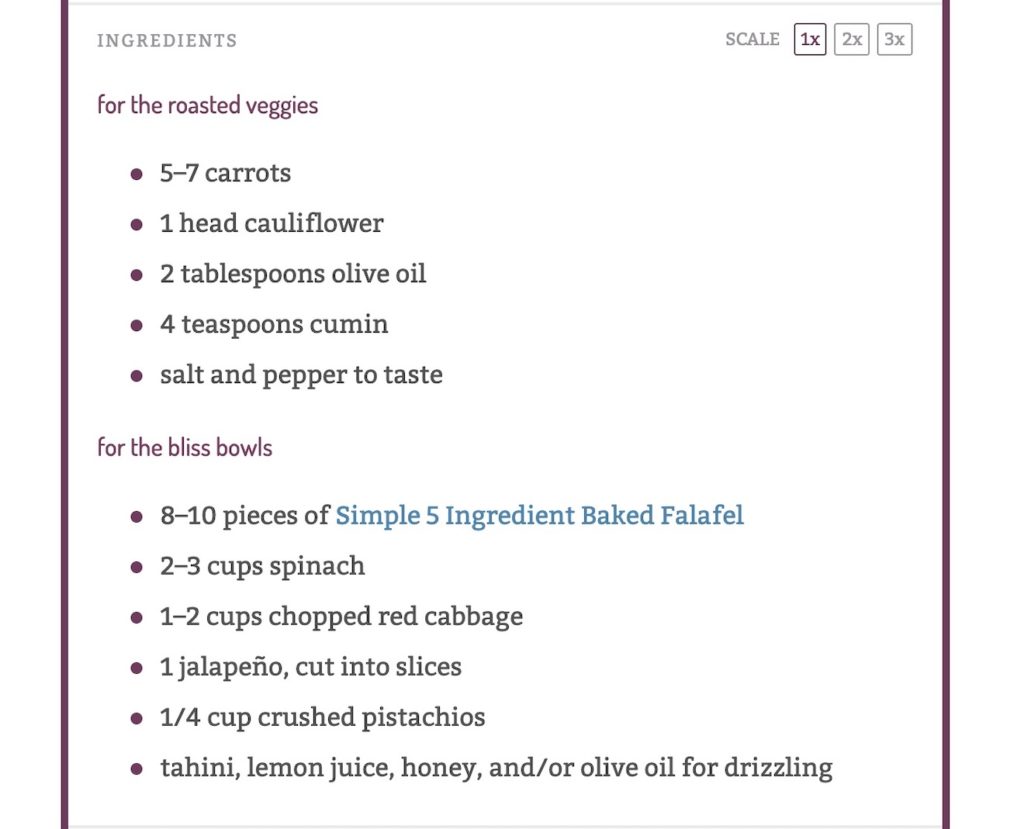Click the "8–10 pieces of" text

tap(244, 515)
